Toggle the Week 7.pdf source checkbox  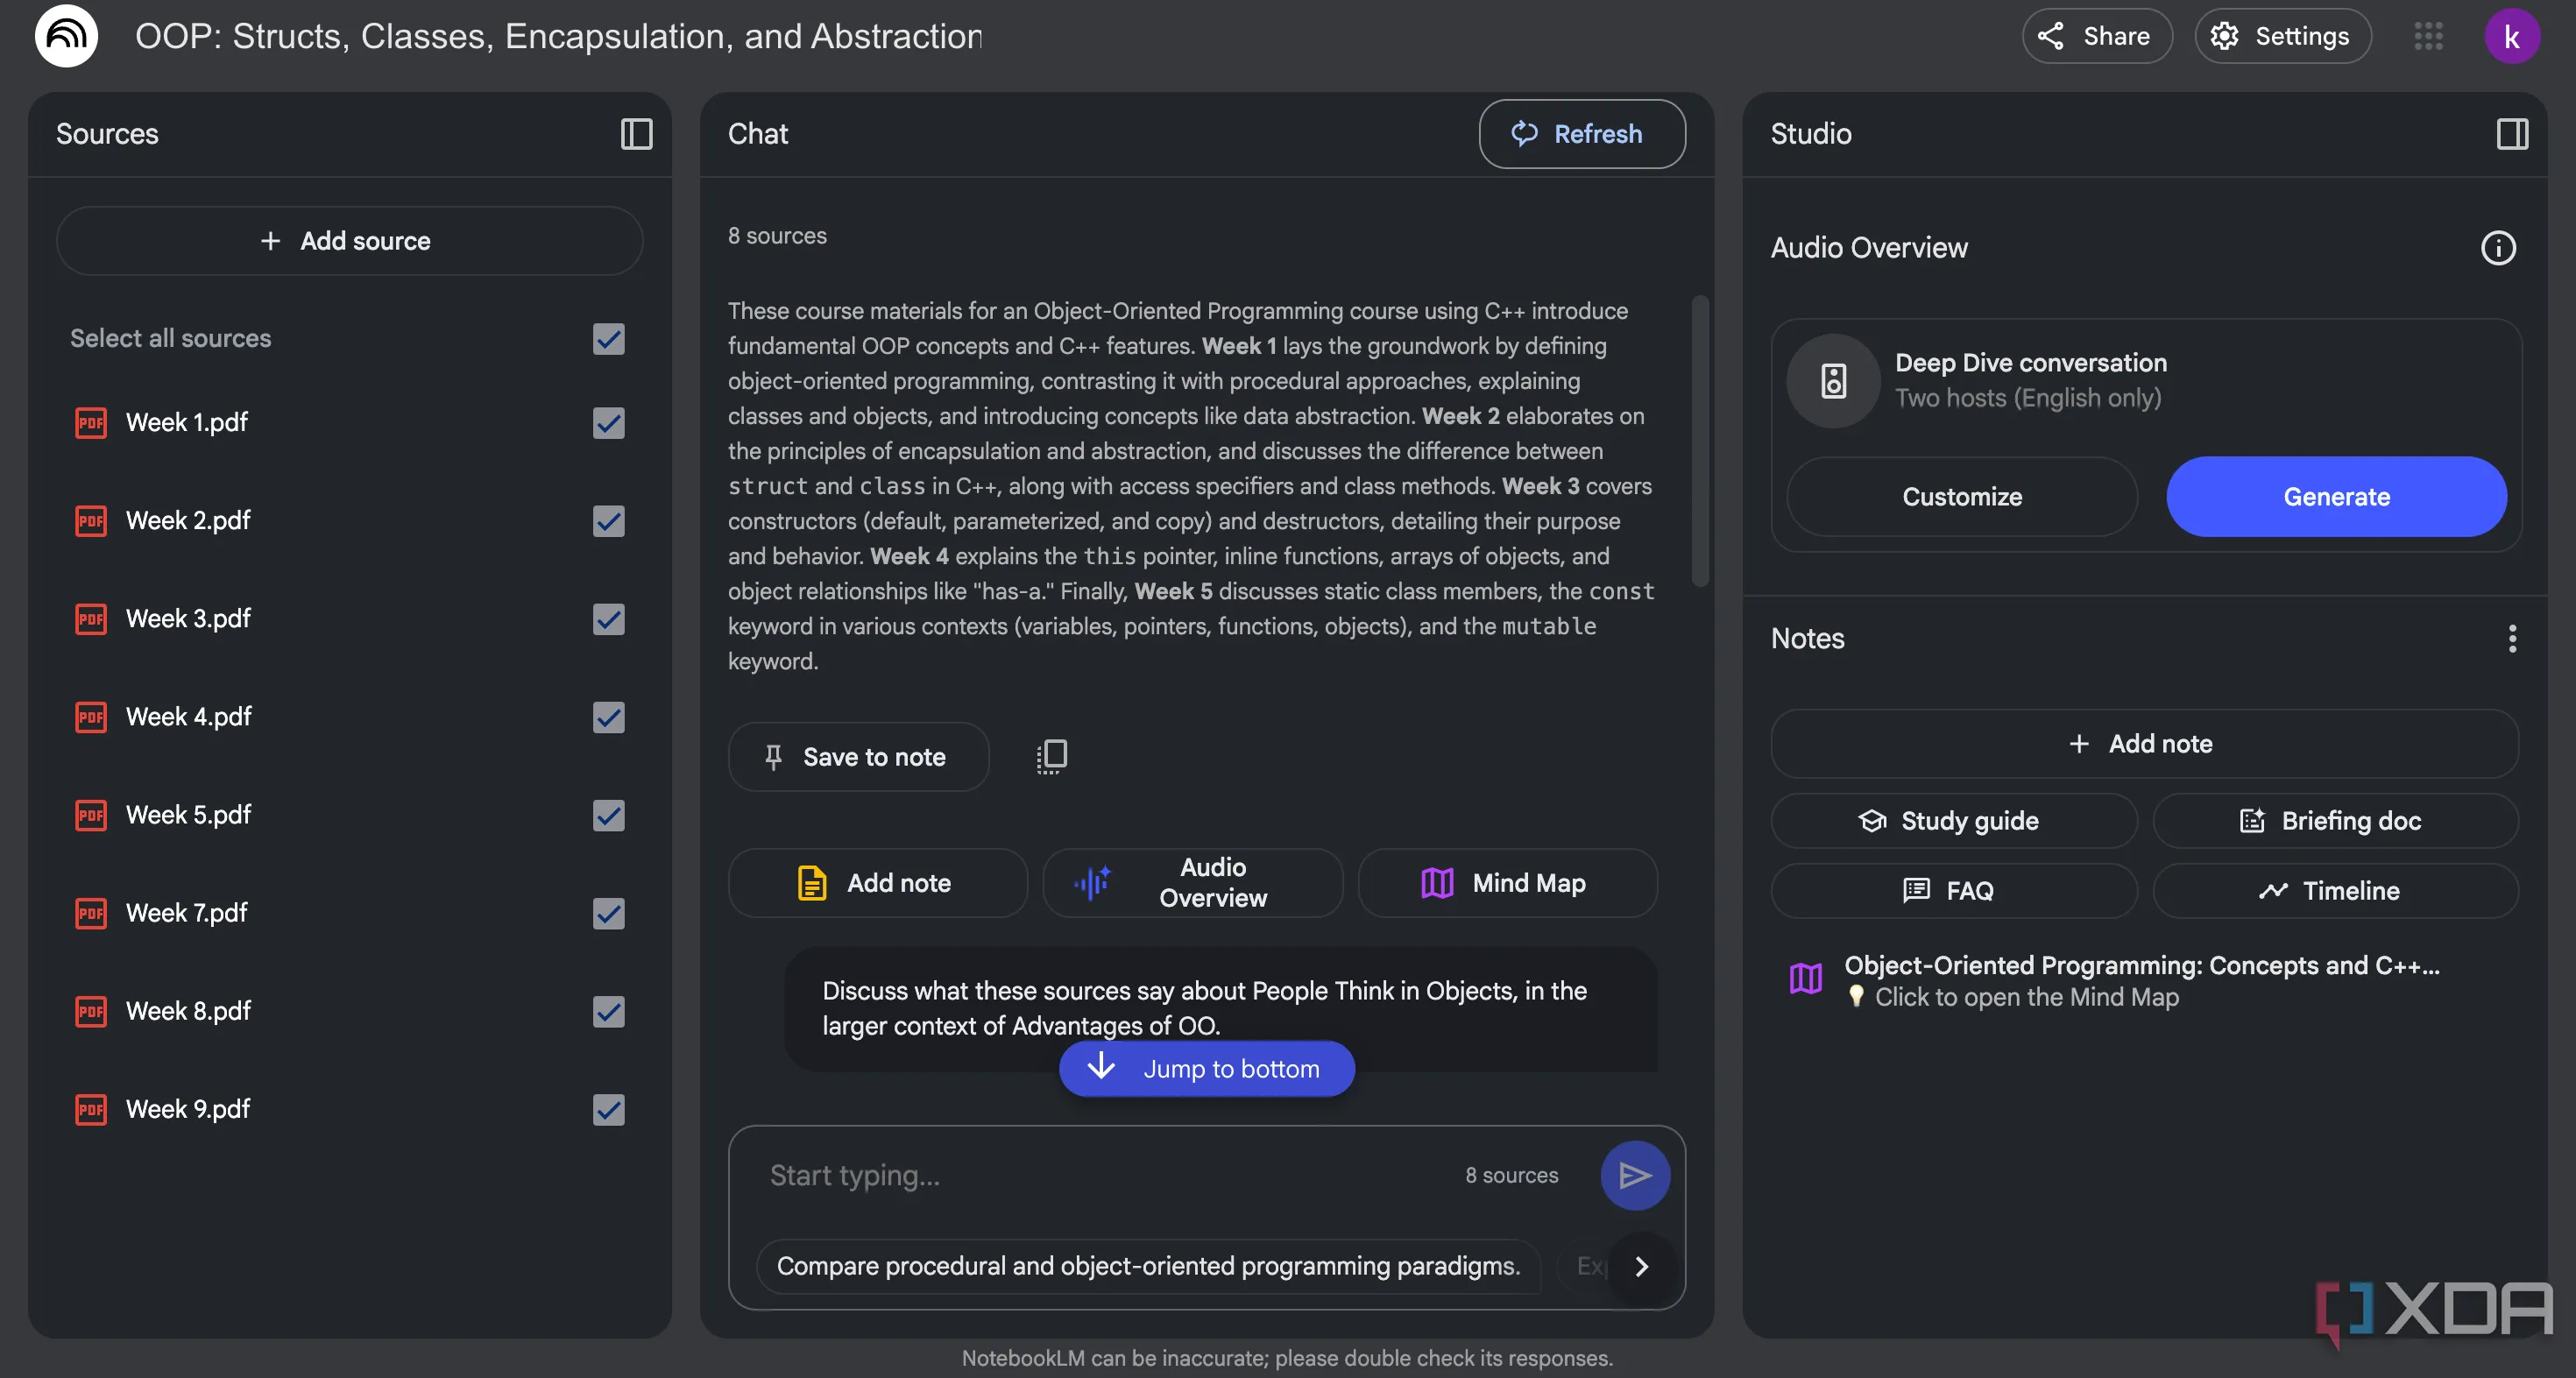pyautogui.click(x=608, y=913)
